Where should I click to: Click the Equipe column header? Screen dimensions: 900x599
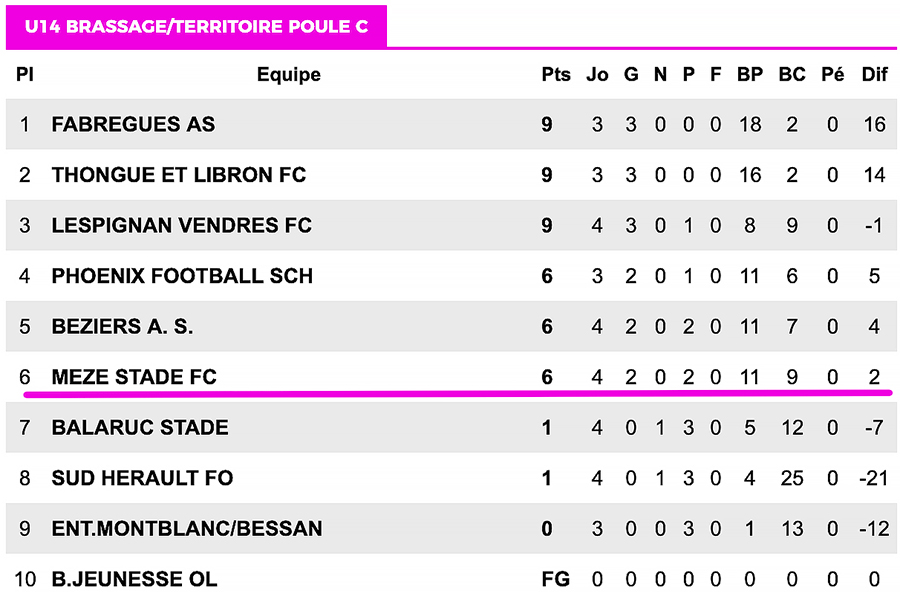[x=288, y=75]
